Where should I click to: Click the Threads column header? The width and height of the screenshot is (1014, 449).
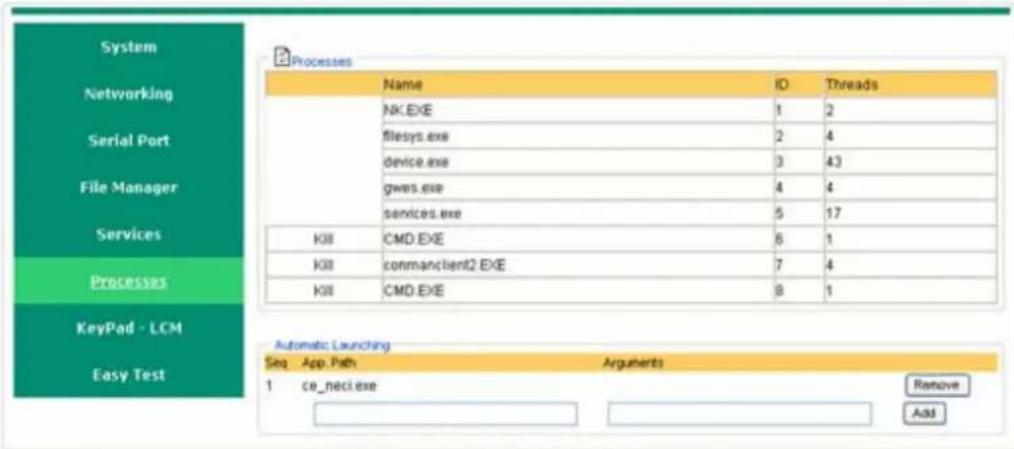[851, 84]
